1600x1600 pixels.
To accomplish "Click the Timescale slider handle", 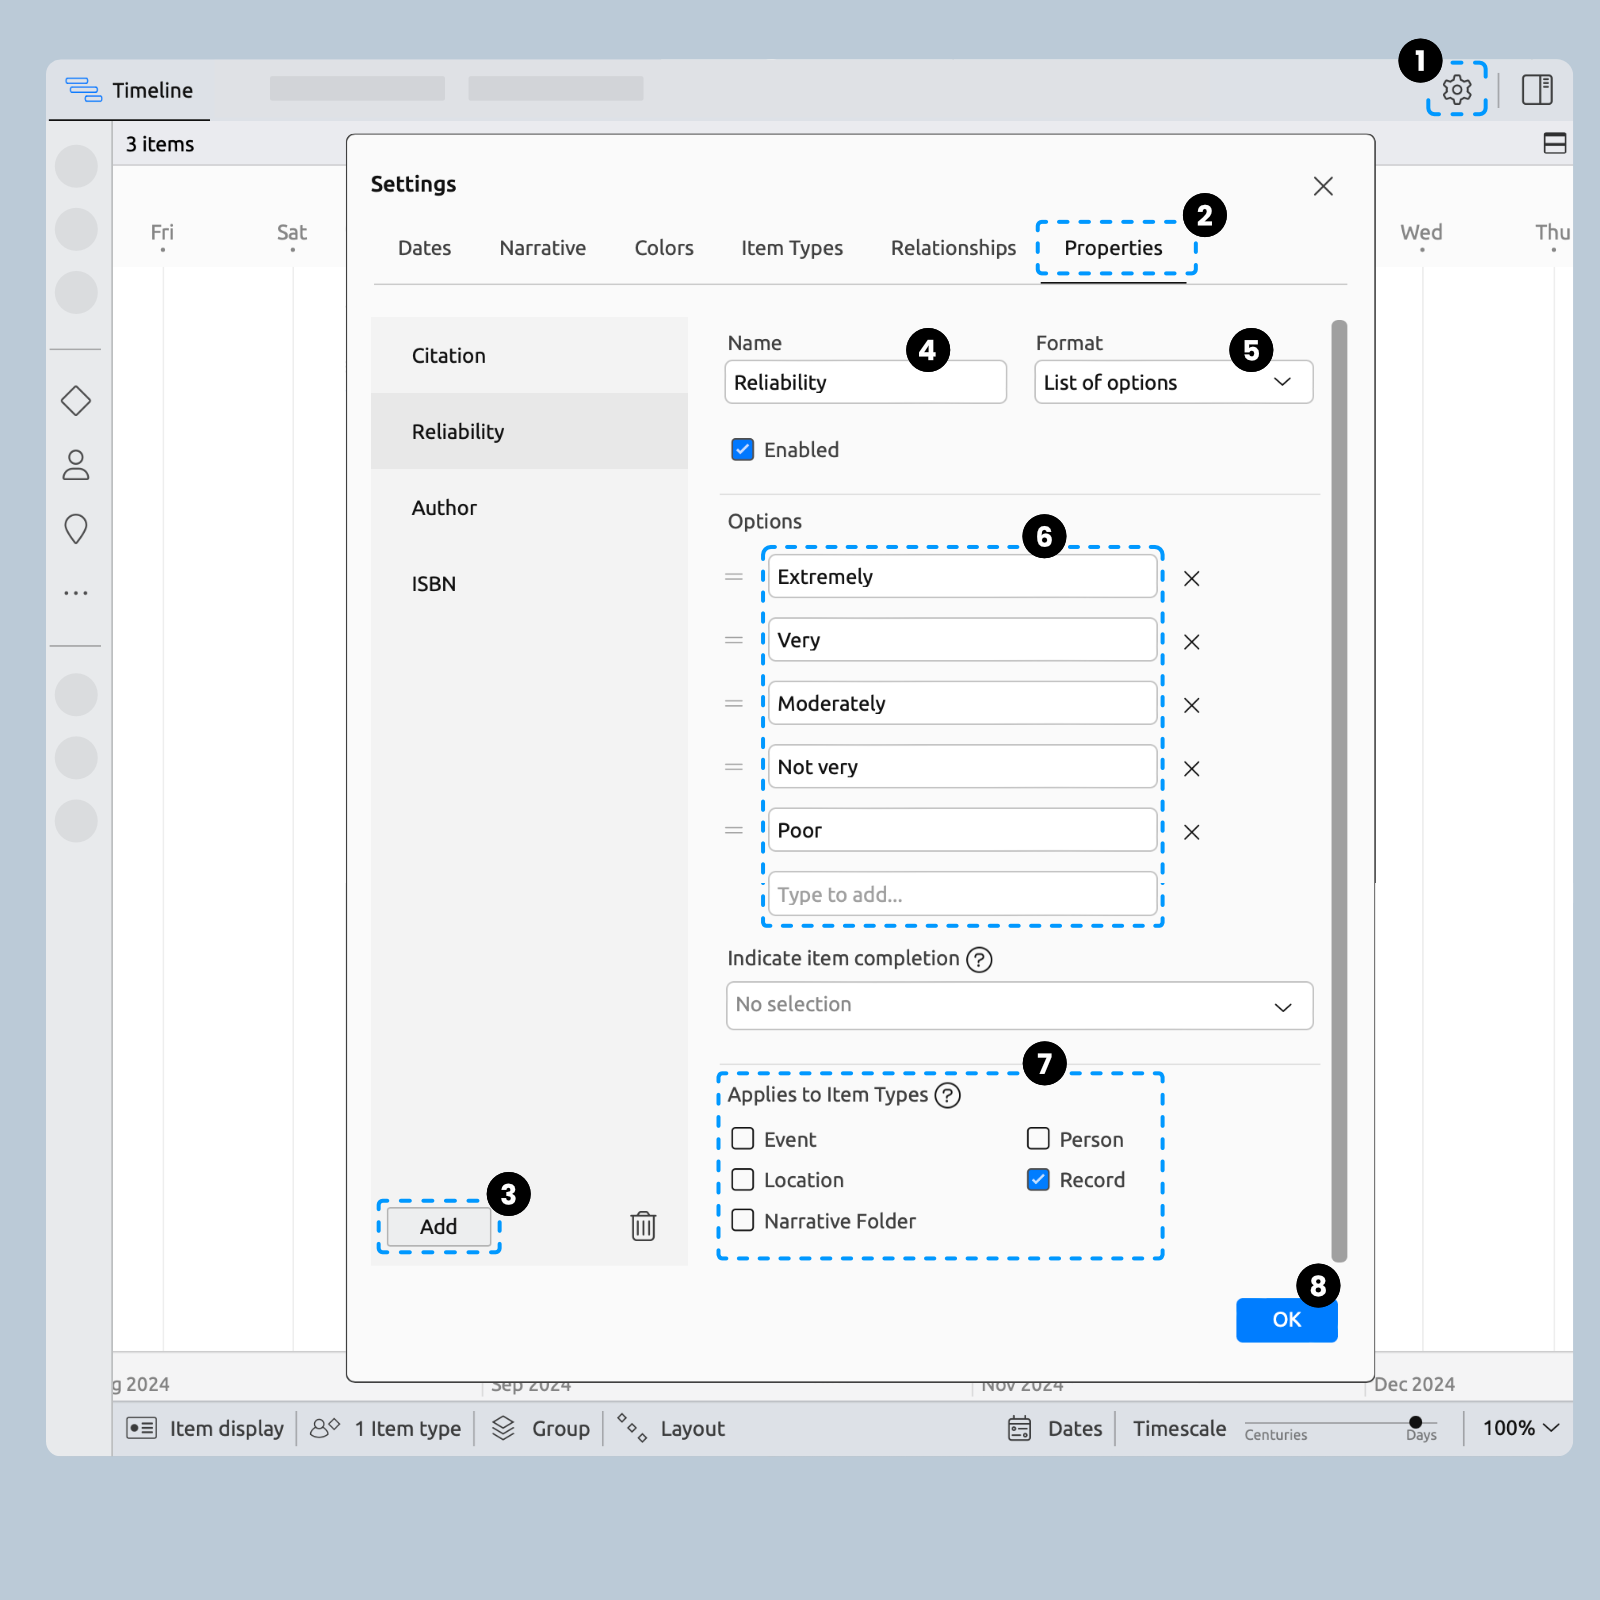I will click(1415, 1422).
